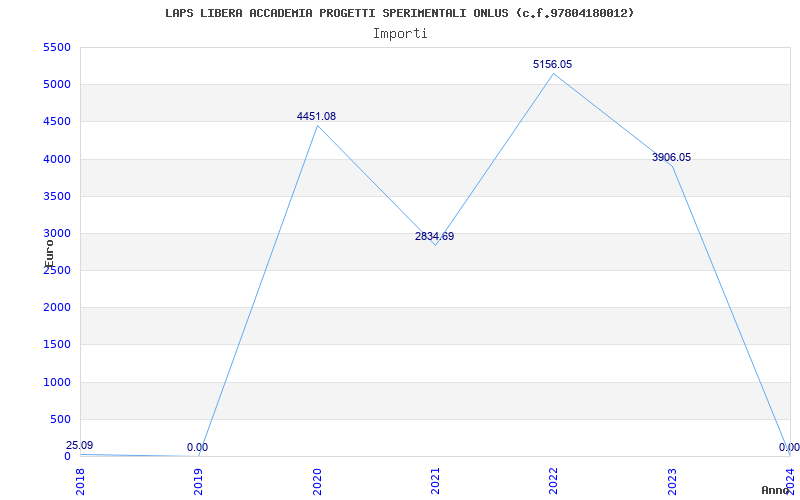Click y-axis value 5500

point(57,47)
